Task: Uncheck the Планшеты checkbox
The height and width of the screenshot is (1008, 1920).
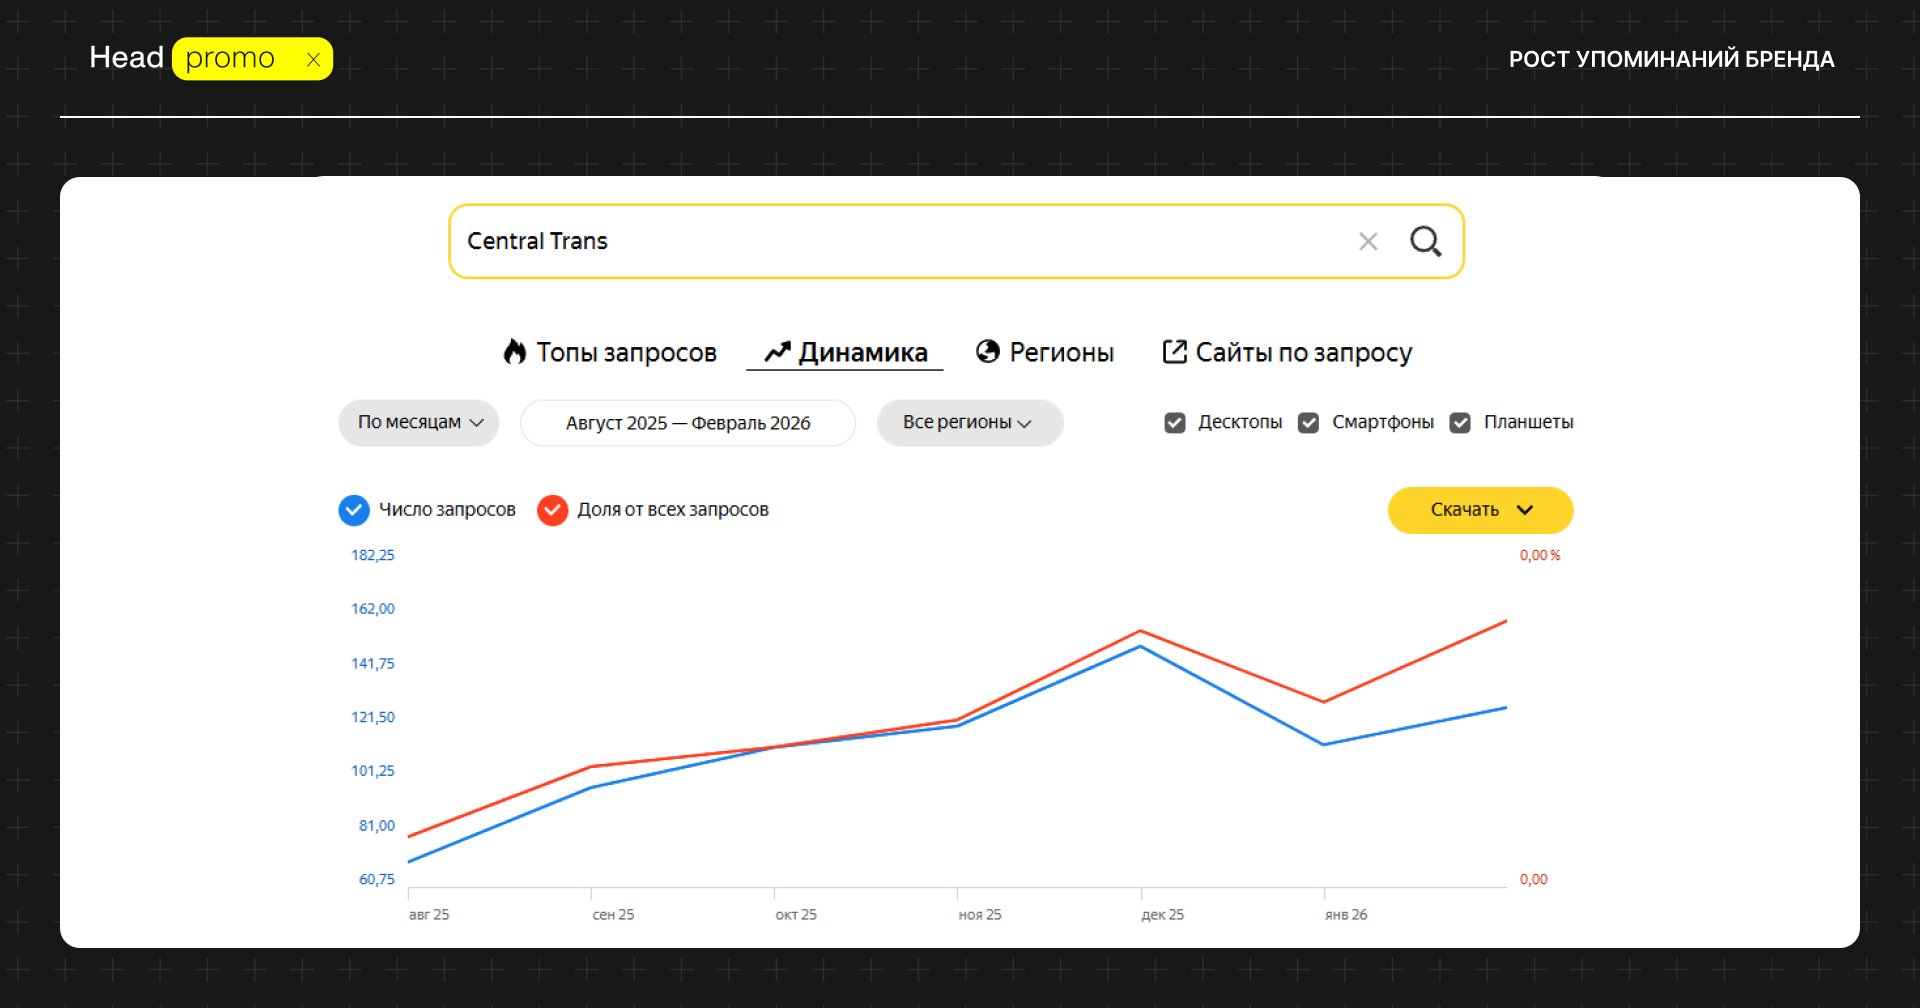Action: 1460,423
